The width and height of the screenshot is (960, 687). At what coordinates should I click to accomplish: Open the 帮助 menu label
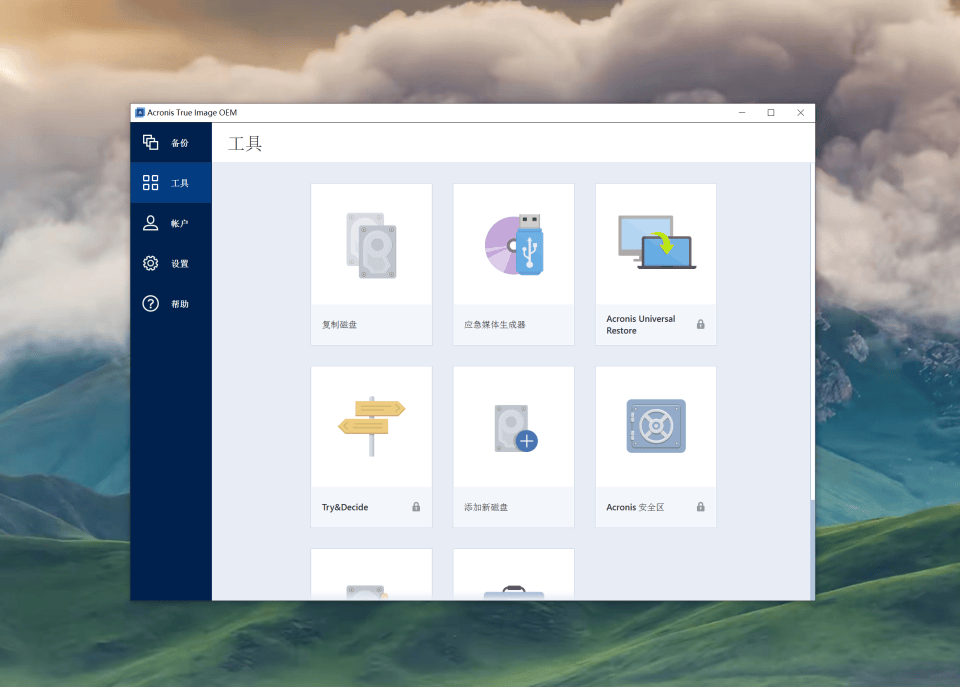180,304
